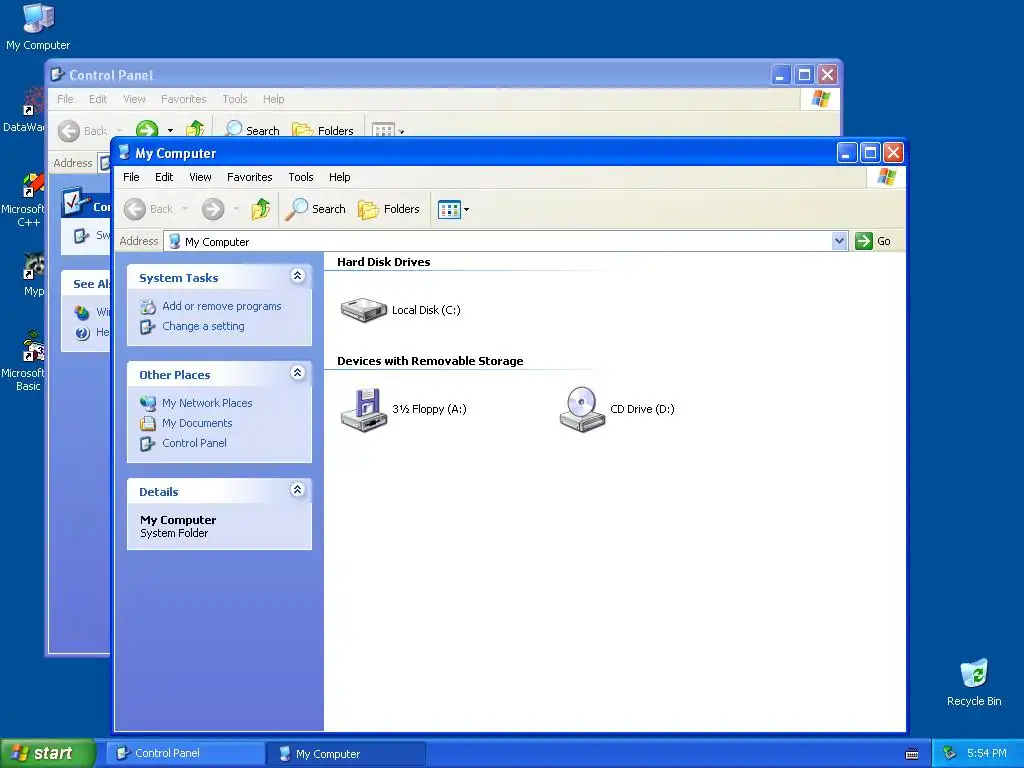Click the Start button
The width and height of the screenshot is (1024, 768).
point(48,753)
